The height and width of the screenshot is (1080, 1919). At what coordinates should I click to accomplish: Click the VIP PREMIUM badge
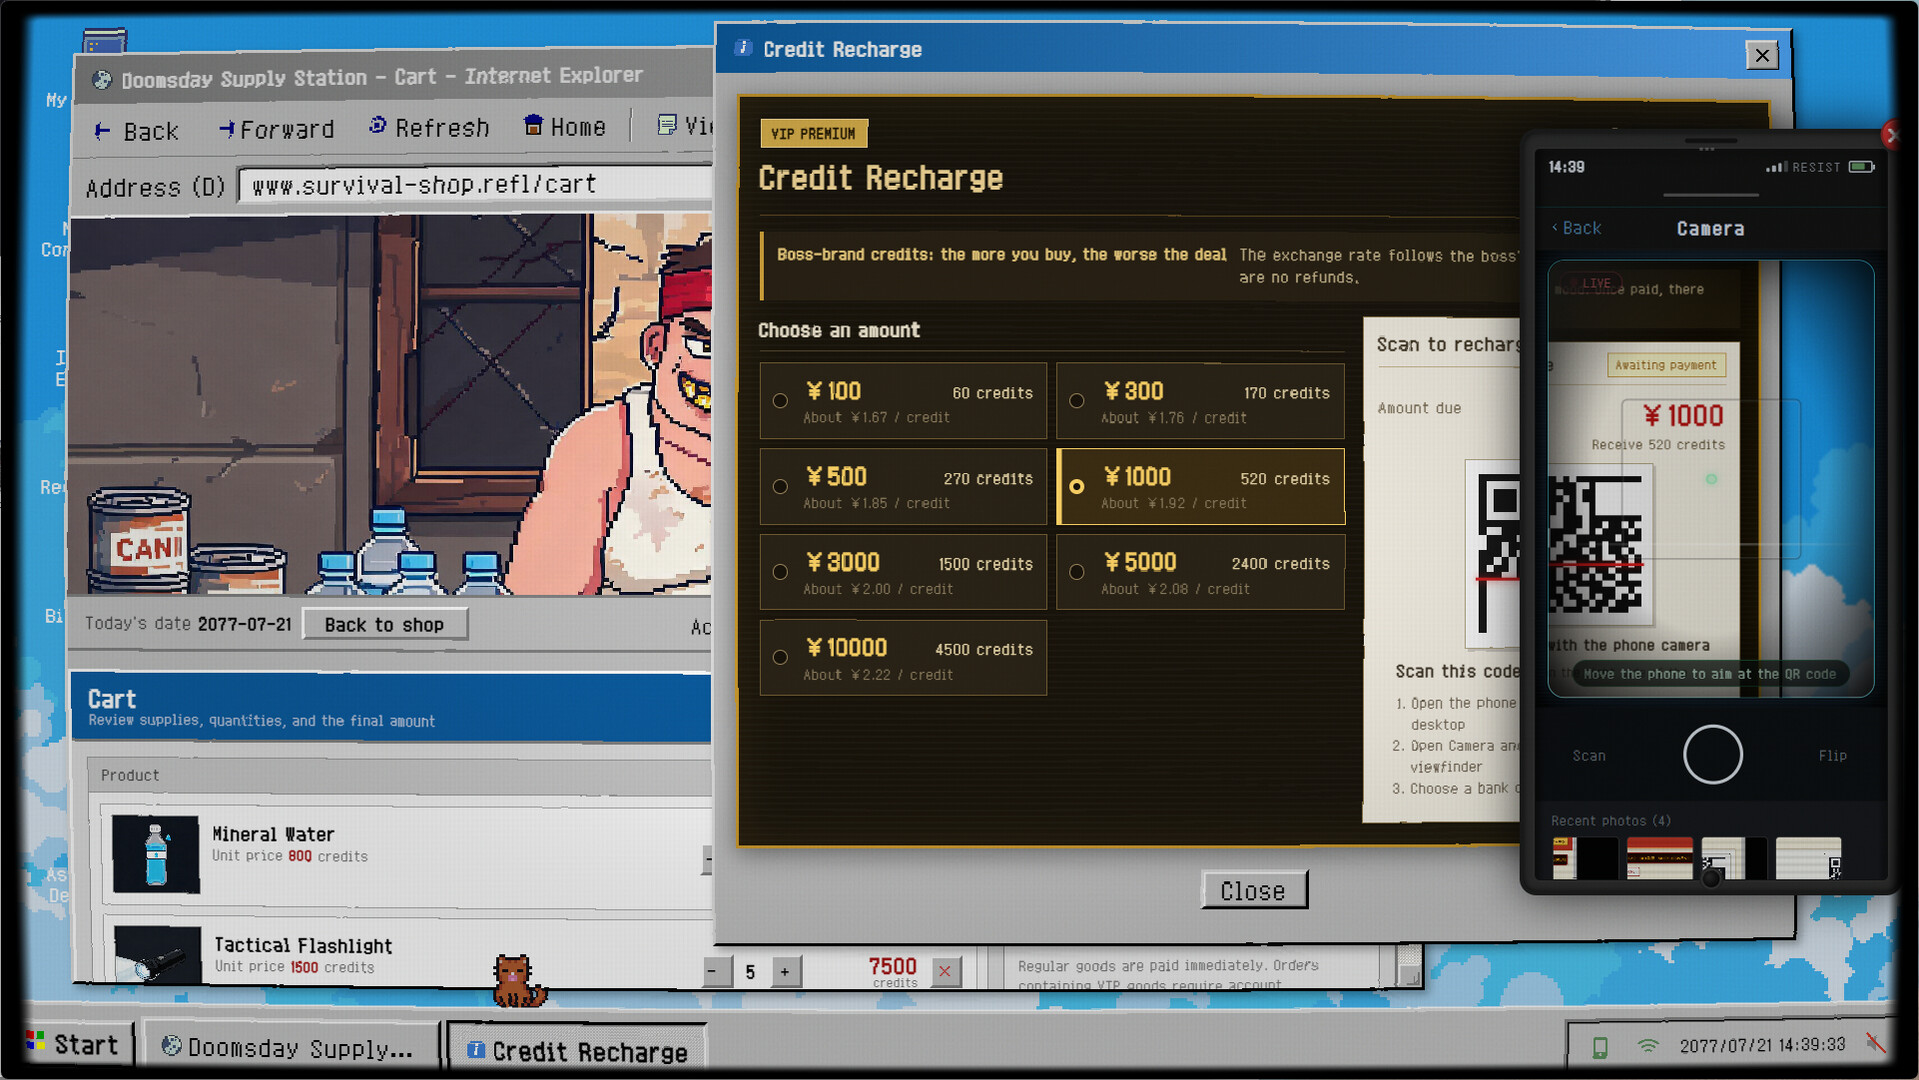point(813,134)
